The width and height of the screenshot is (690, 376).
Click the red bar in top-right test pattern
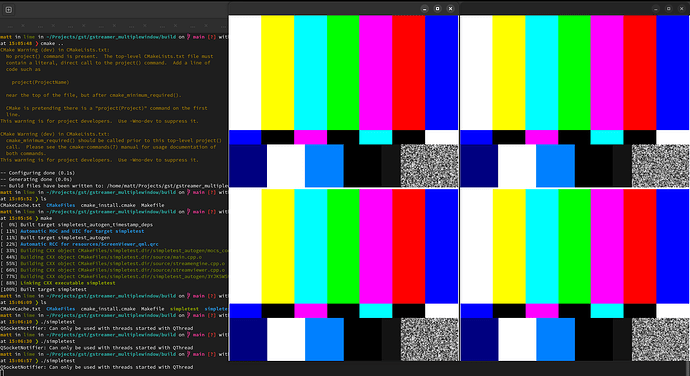640,73
